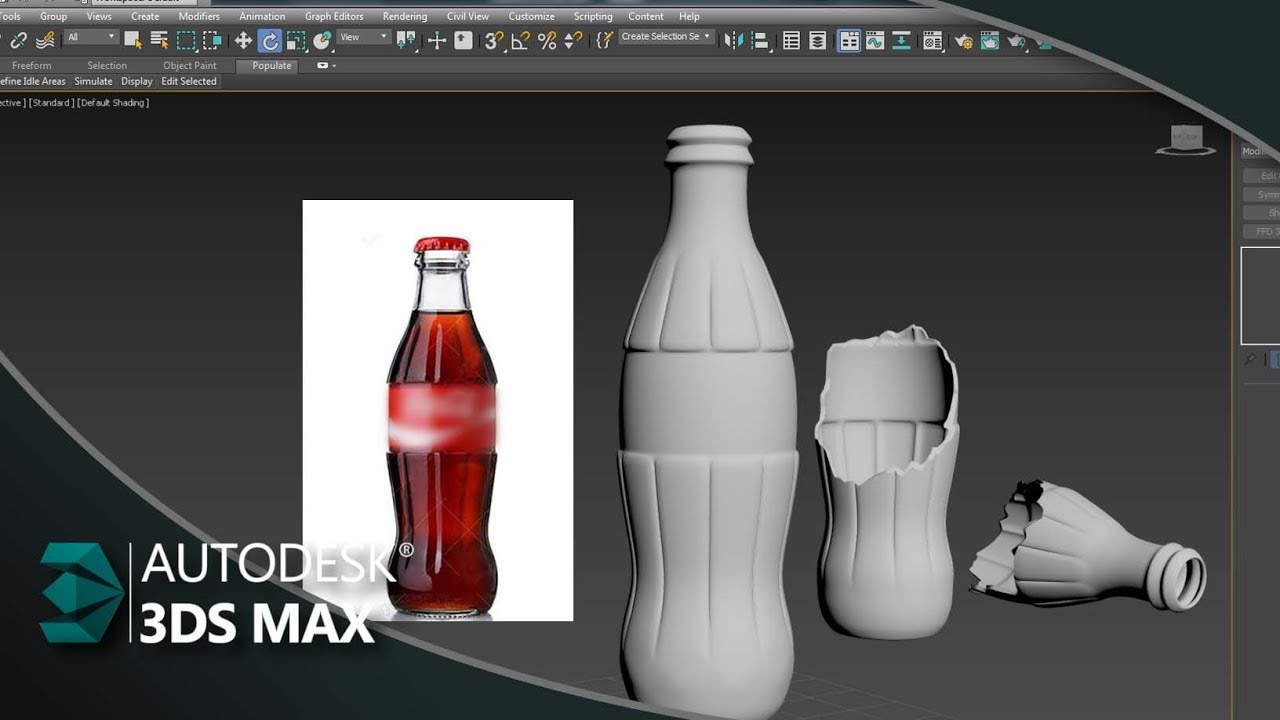The width and height of the screenshot is (1280, 720).
Task: Open the Graph Editors menu
Action: [334, 16]
